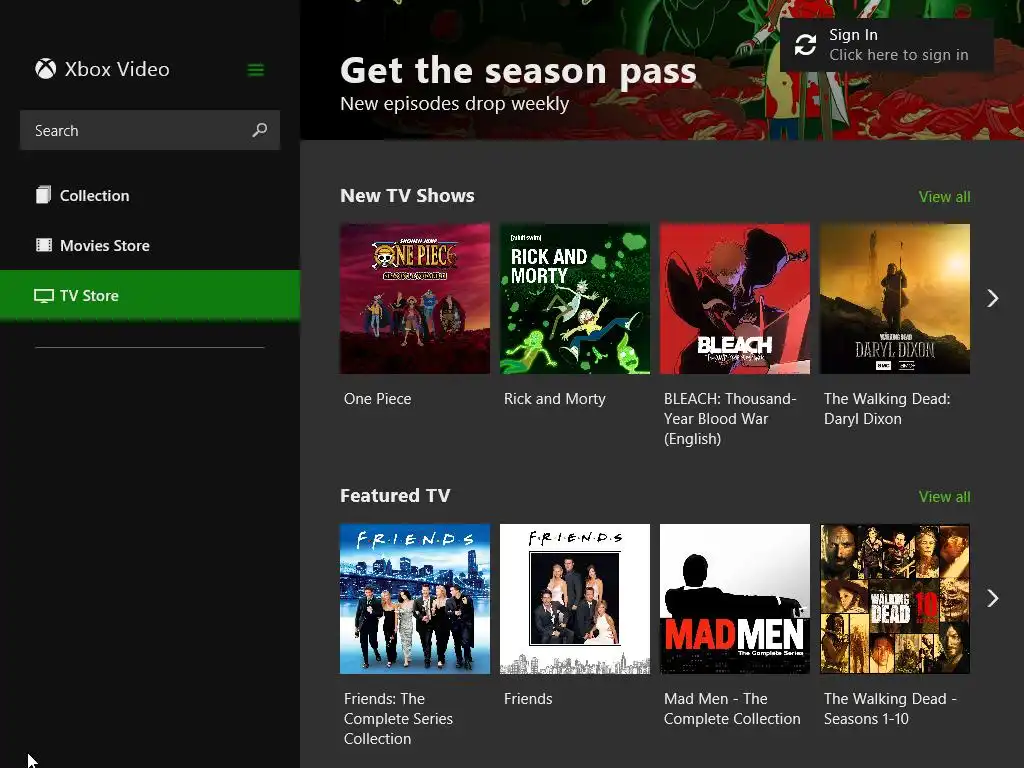
Task: Open the Mad Men poster
Action: pyautogui.click(x=735, y=599)
